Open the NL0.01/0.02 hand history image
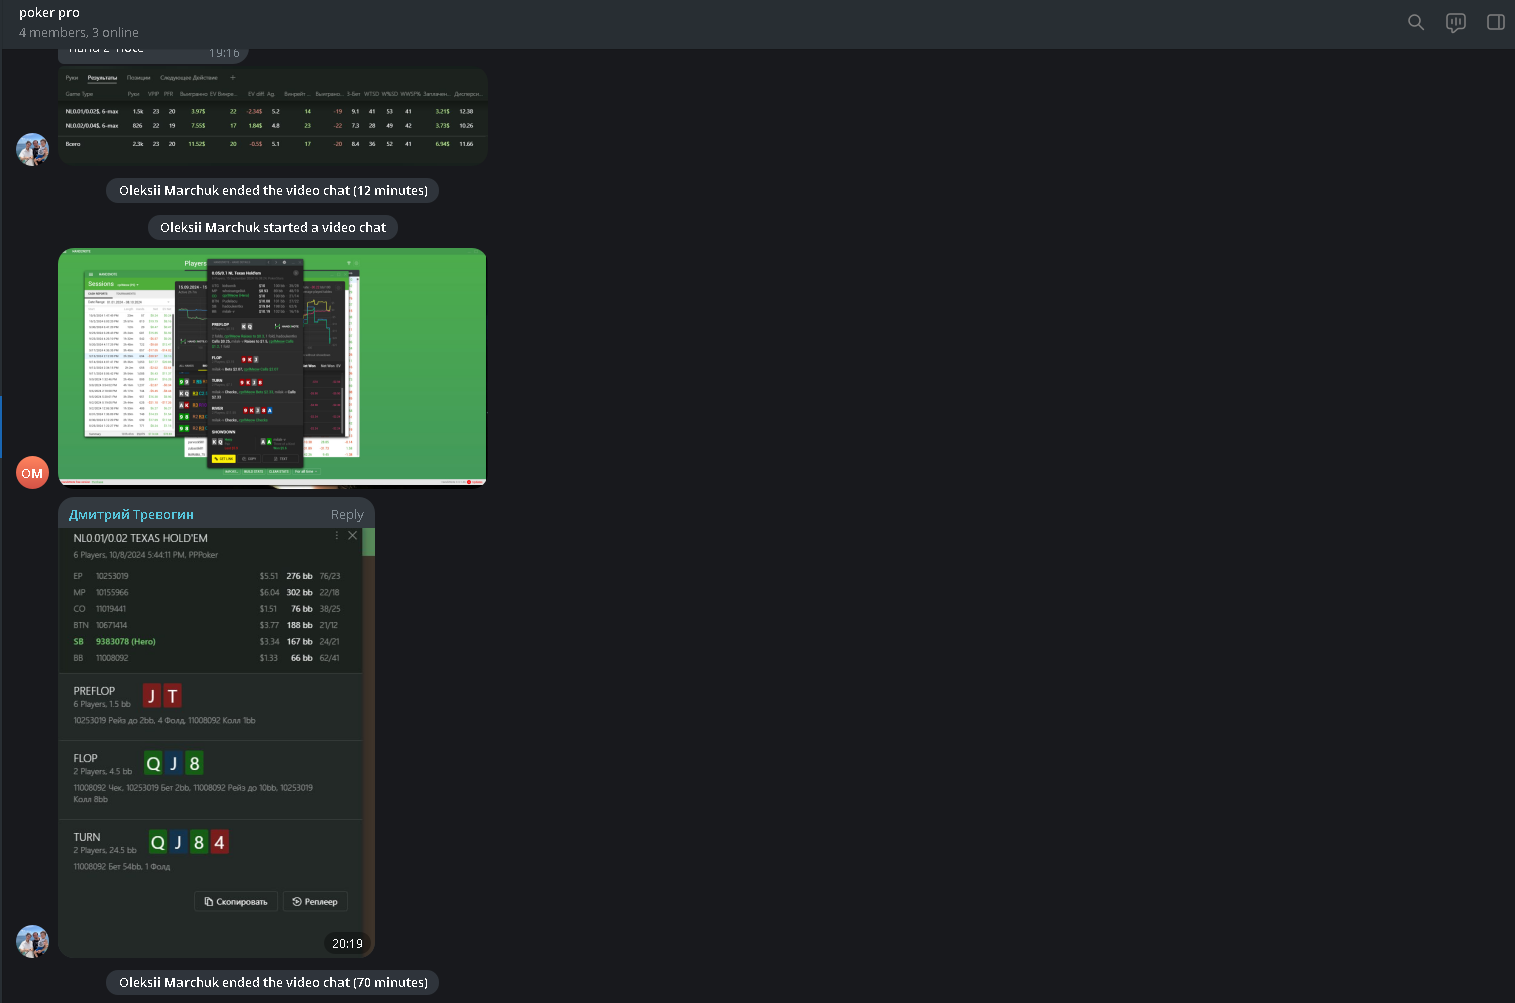 (x=216, y=742)
